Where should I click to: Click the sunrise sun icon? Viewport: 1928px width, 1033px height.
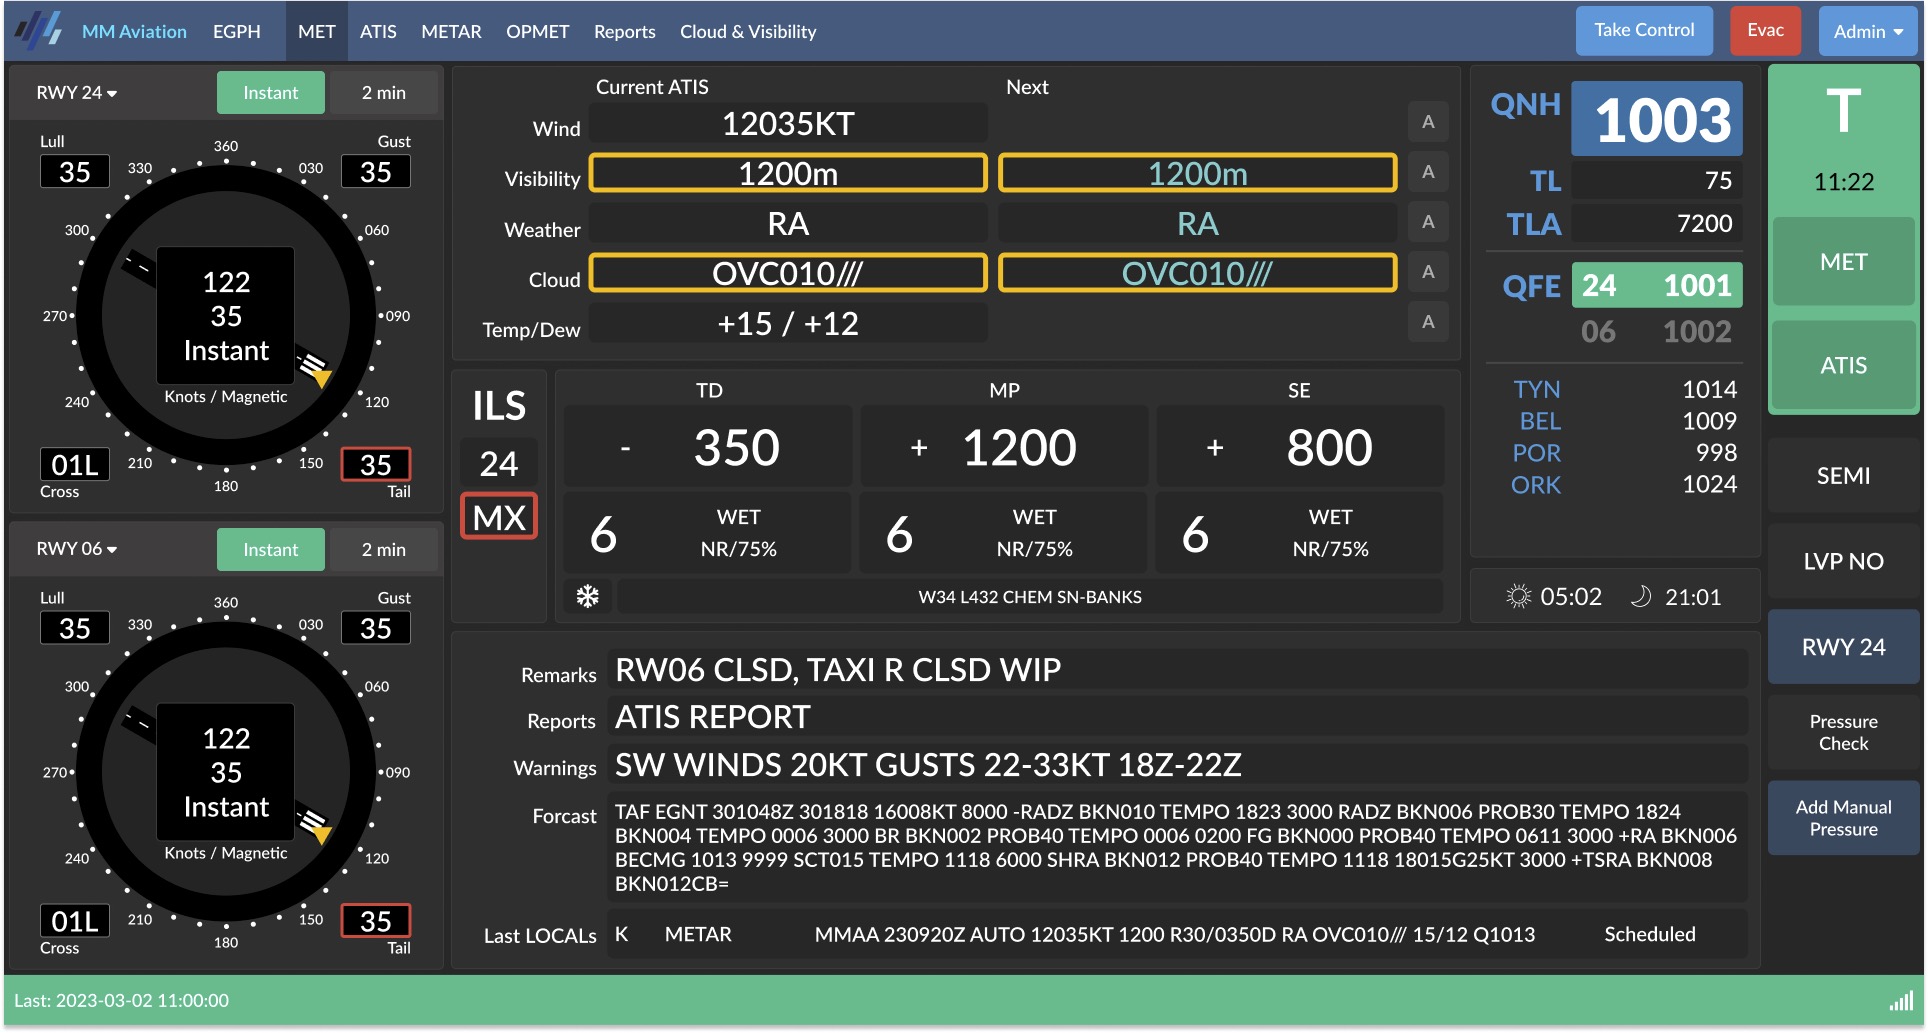tap(1518, 597)
